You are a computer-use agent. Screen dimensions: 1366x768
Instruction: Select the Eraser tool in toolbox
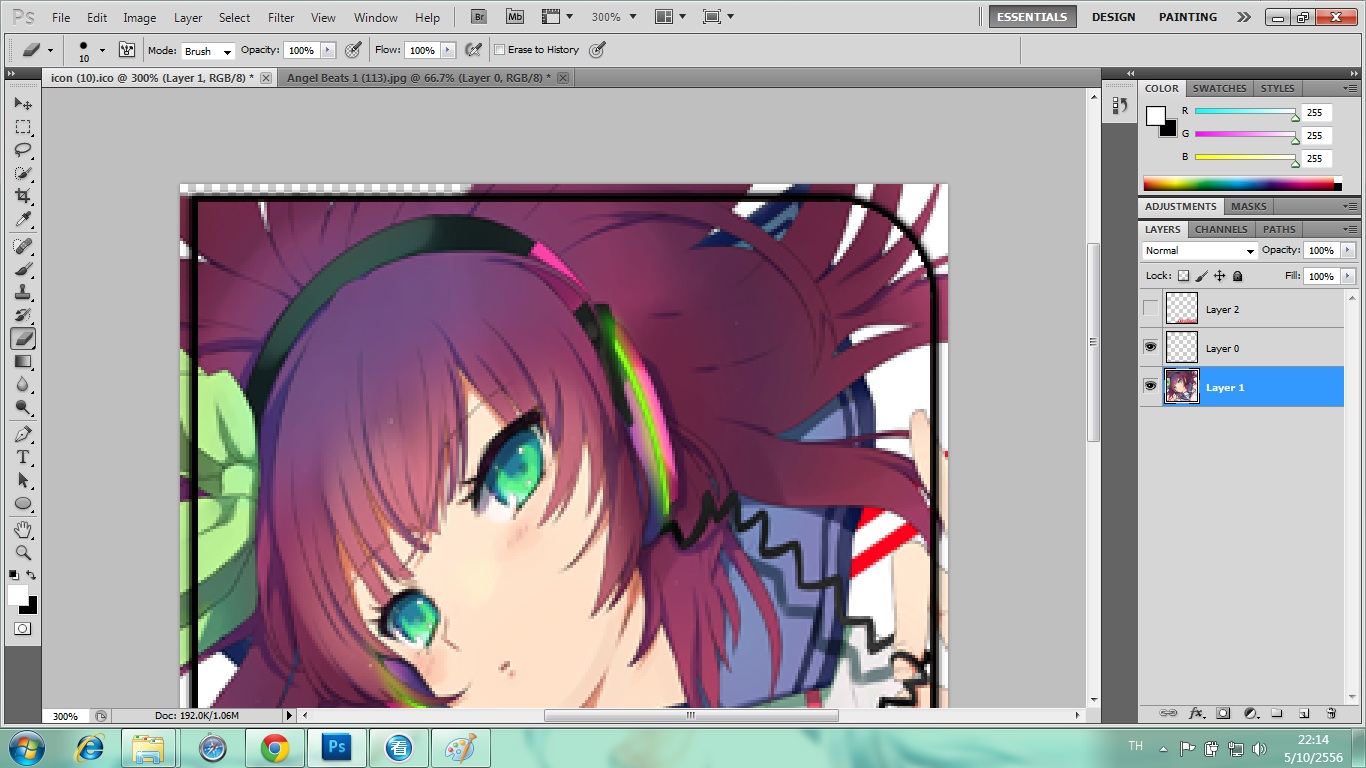coord(23,339)
